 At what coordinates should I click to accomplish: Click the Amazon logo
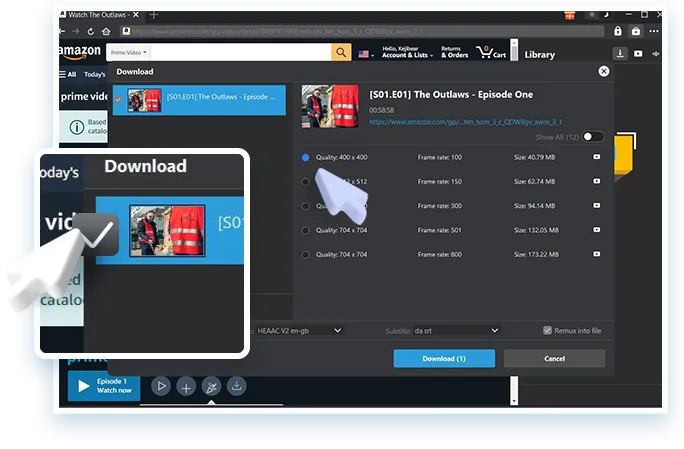pyautogui.click(x=80, y=52)
